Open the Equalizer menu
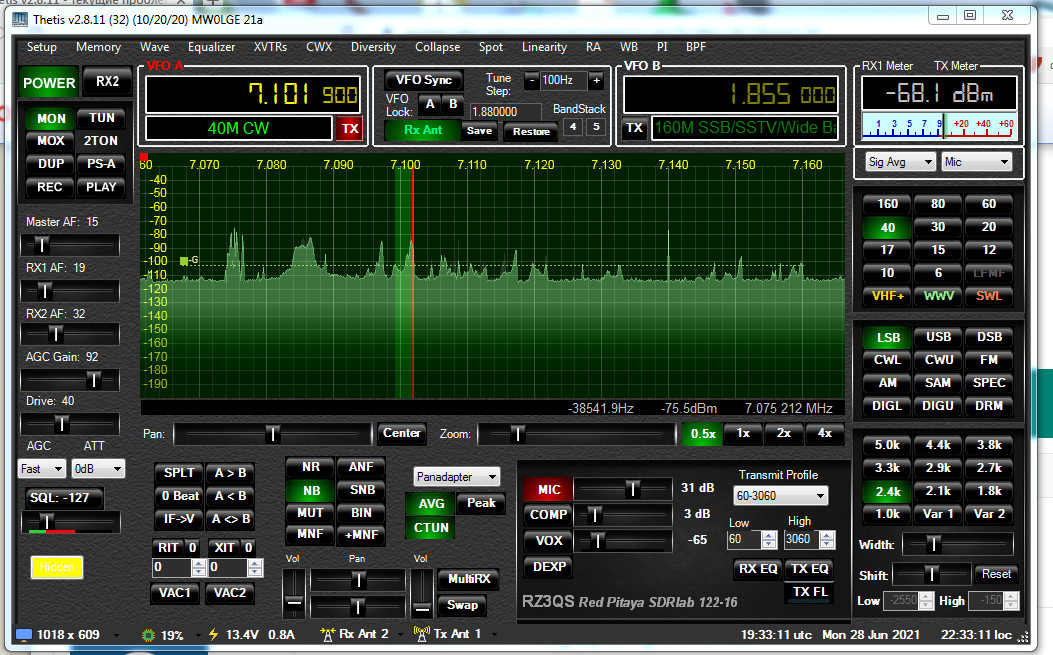Image resolution: width=1053 pixels, height=655 pixels. [212, 47]
